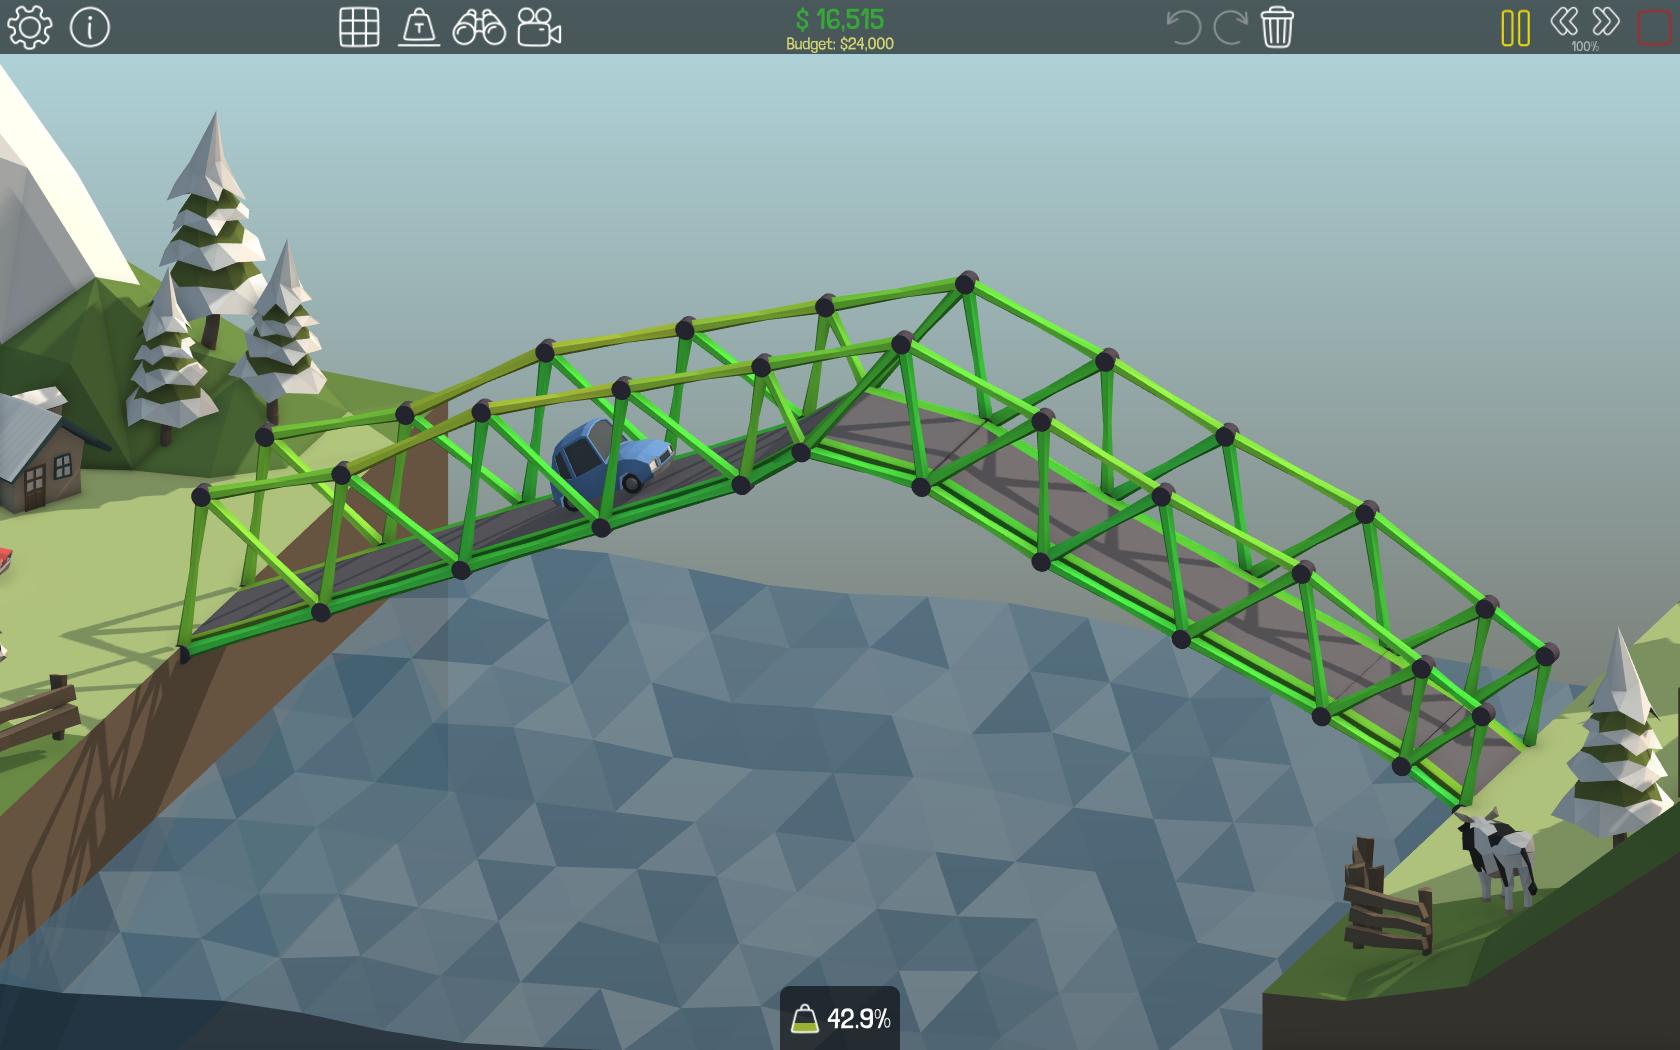Screen dimensions: 1680x1050
Task: Click the $16,515 cost readout
Action: pos(840,19)
